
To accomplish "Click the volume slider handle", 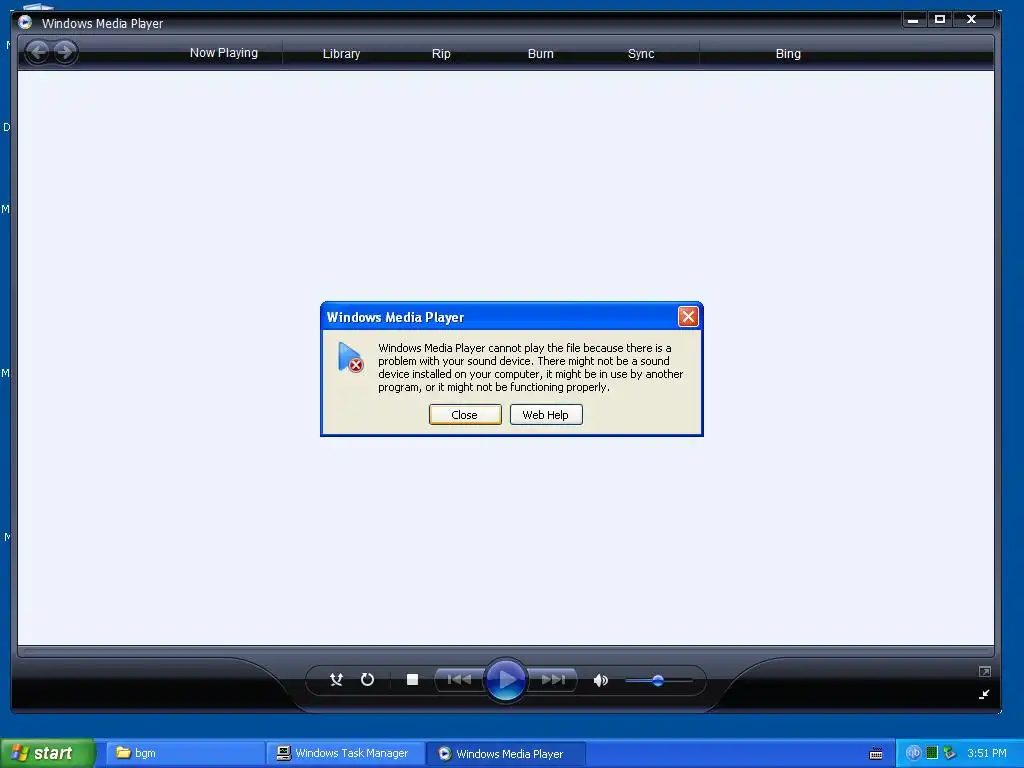I will point(658,680).
